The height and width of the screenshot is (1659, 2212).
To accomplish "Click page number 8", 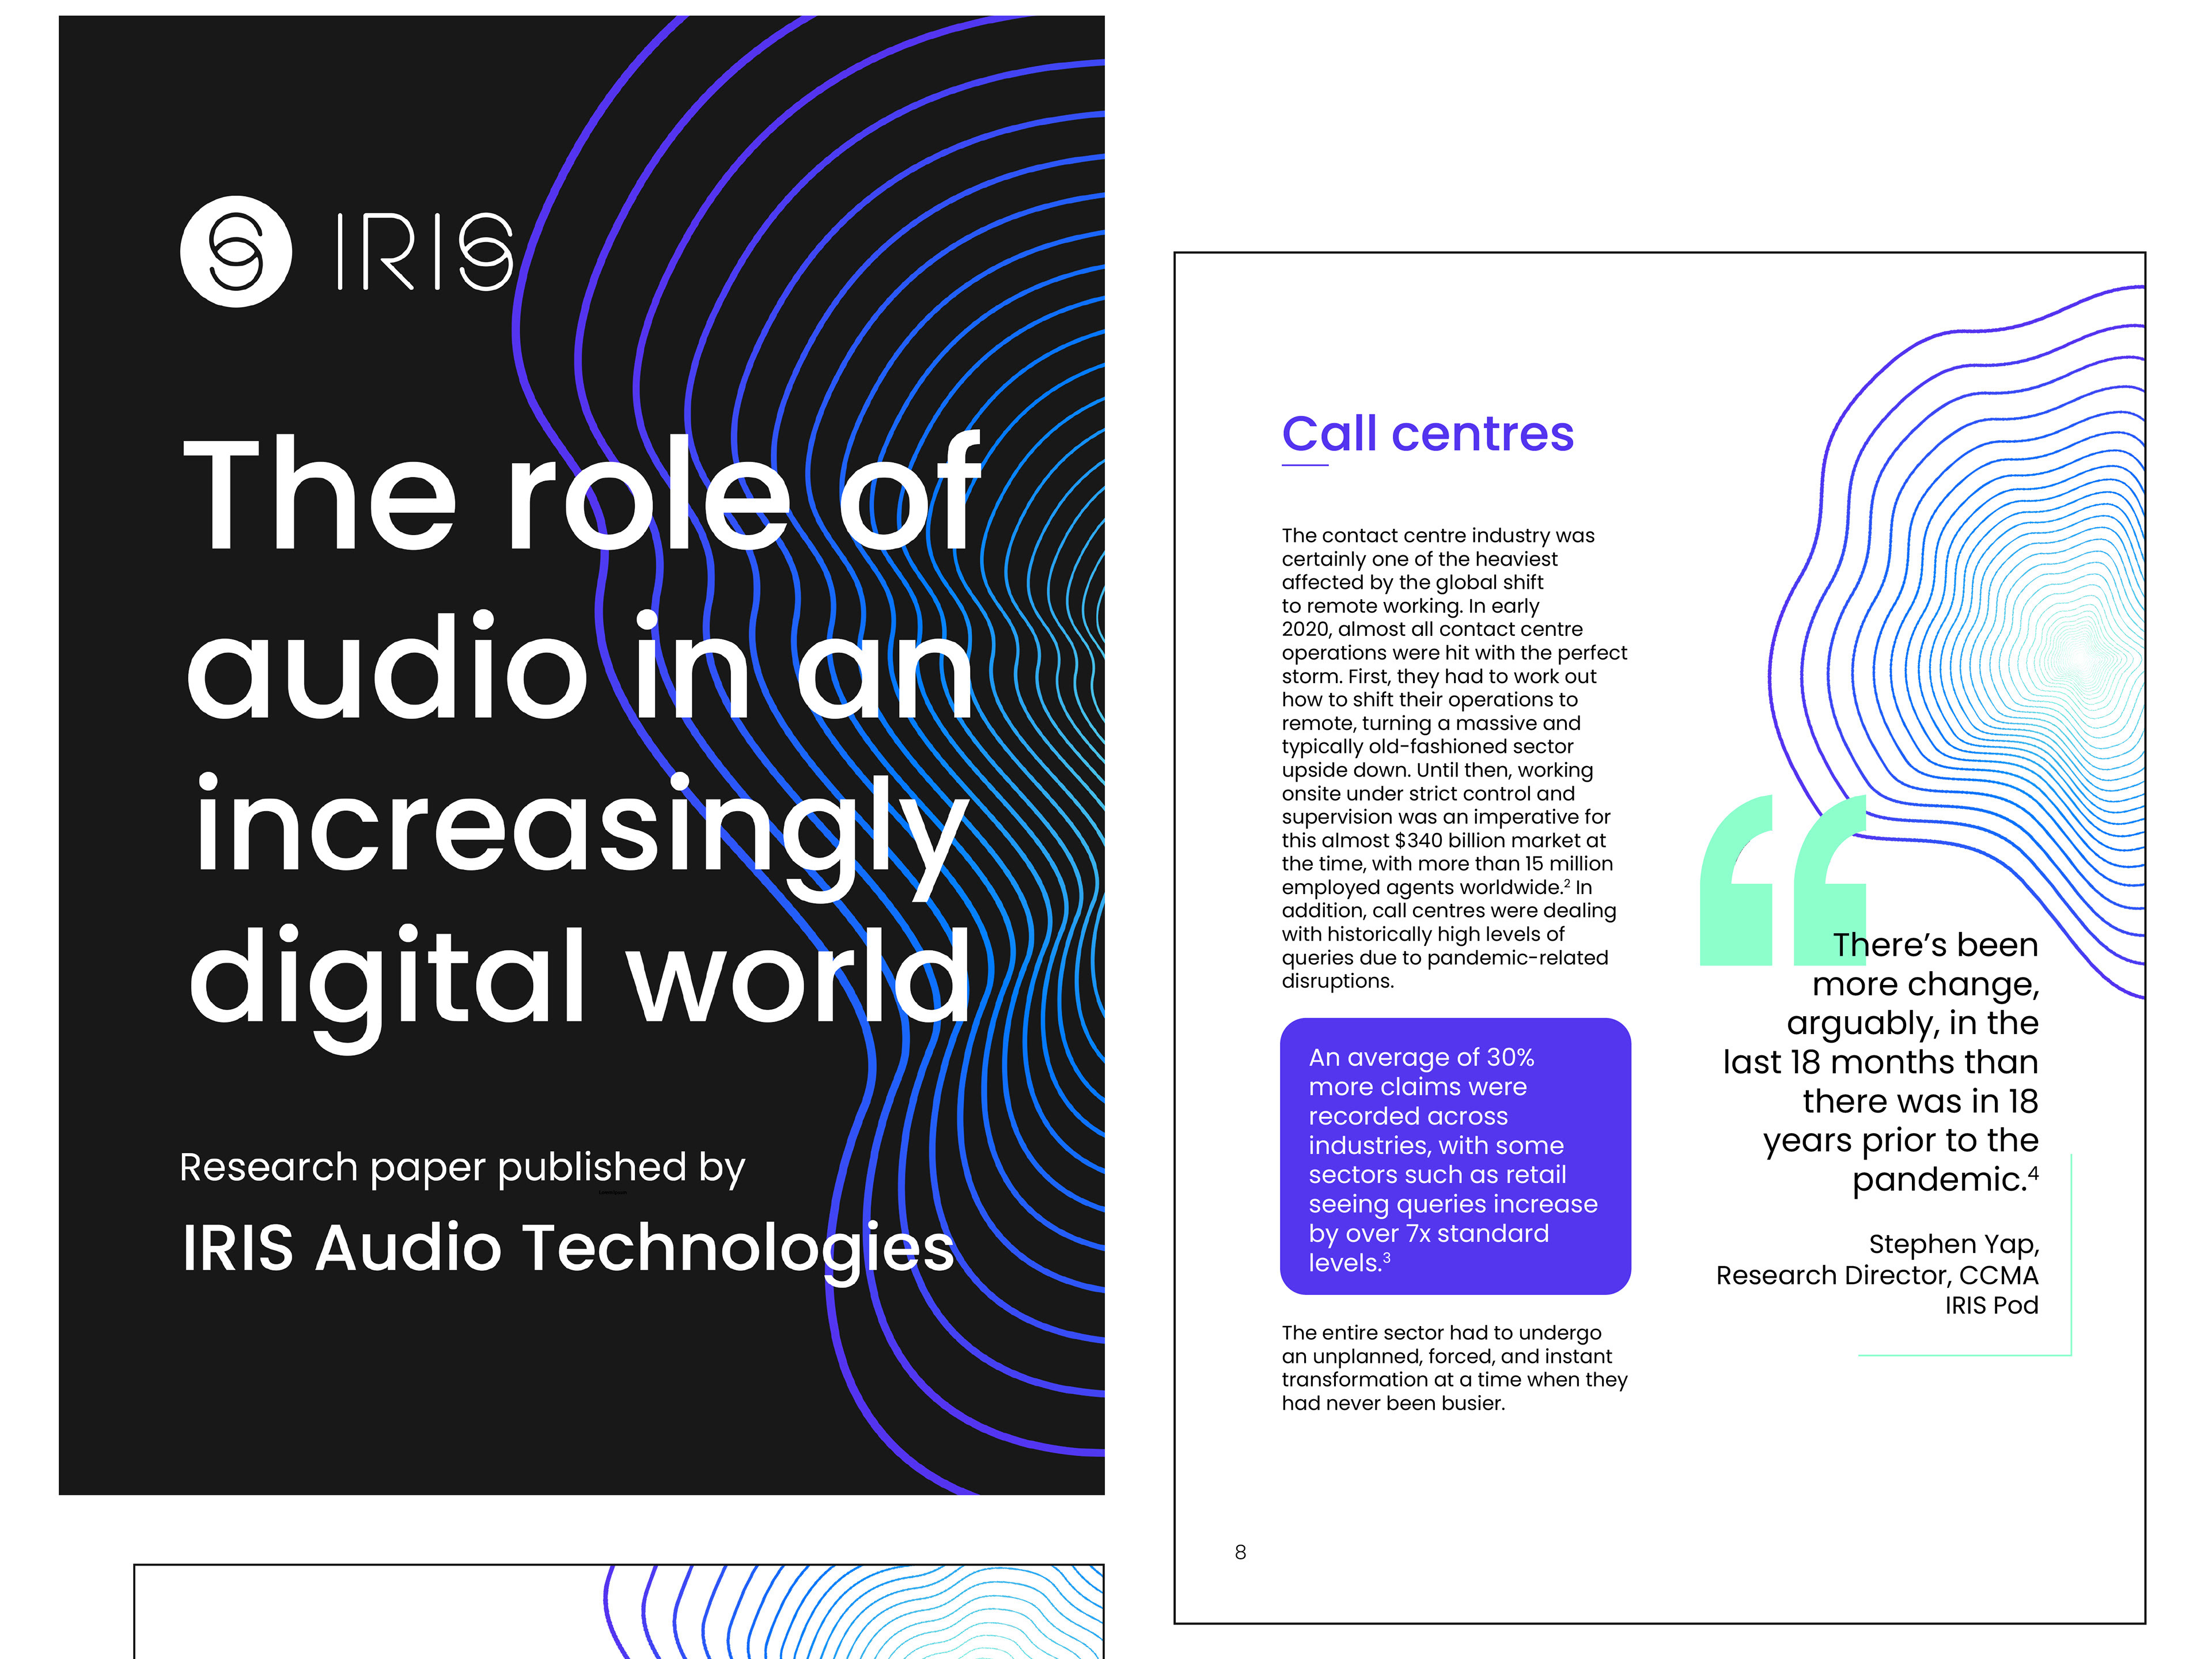I will pyautogui.click(x=1240, y=1552).
